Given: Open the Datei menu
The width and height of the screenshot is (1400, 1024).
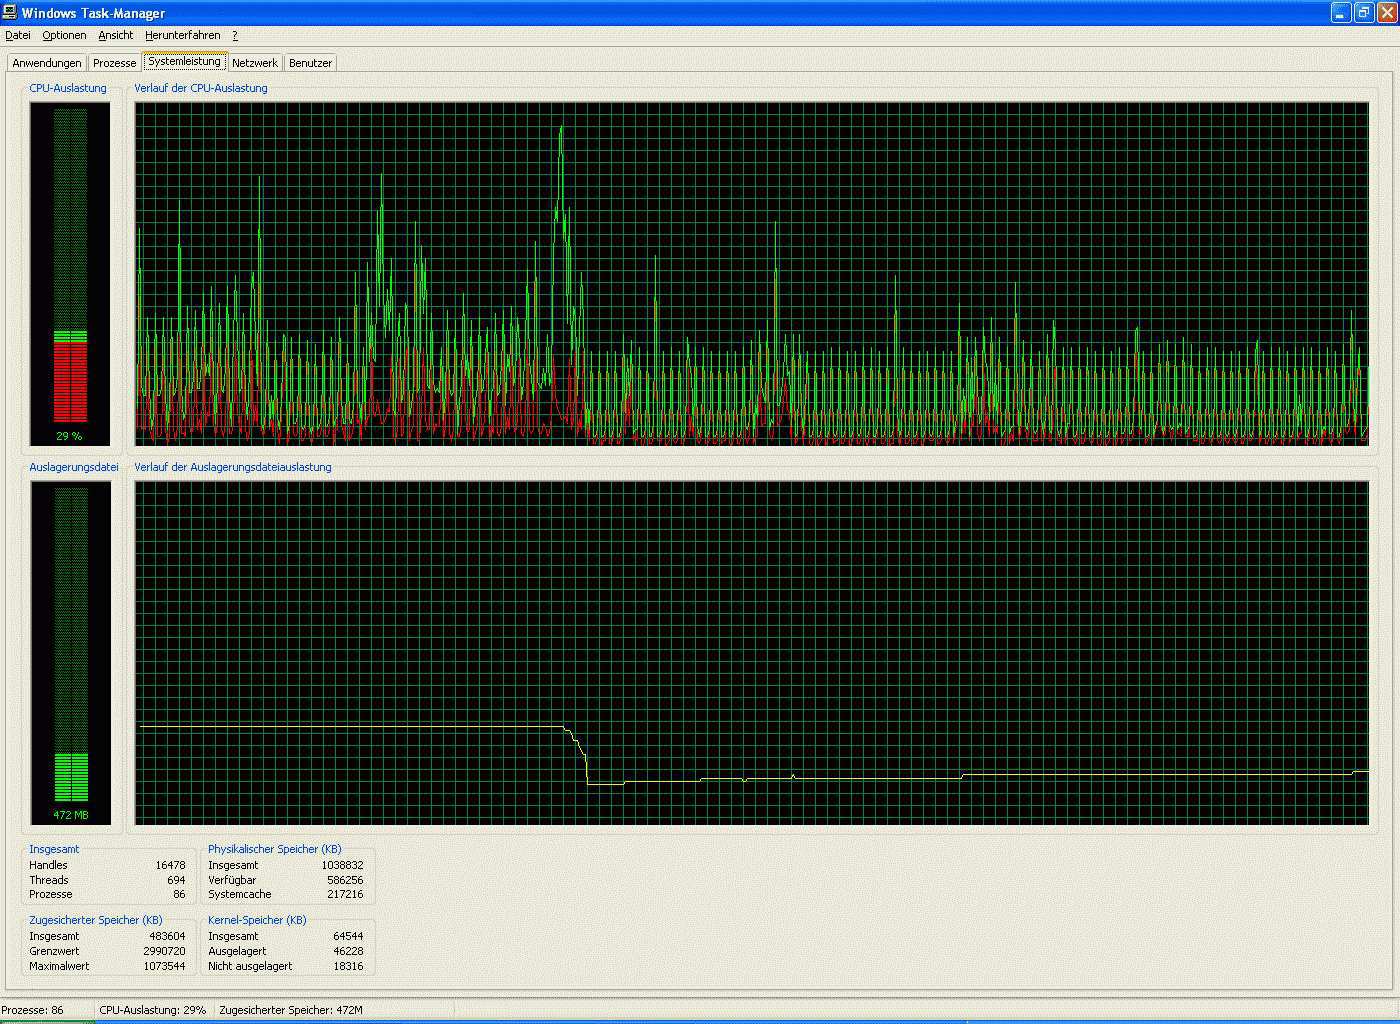Looking at the screenshot, I should click(18, 35).
